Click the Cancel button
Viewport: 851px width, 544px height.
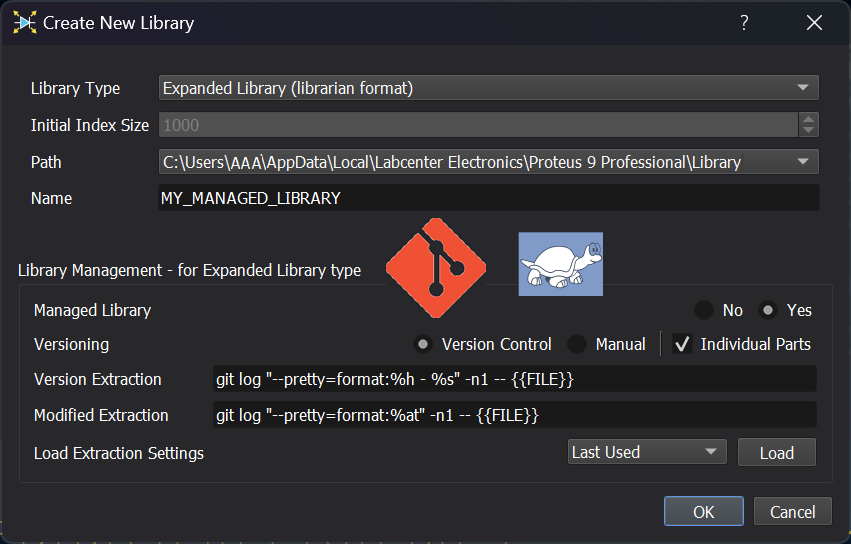pyautogui.click(x=792, y=511)
